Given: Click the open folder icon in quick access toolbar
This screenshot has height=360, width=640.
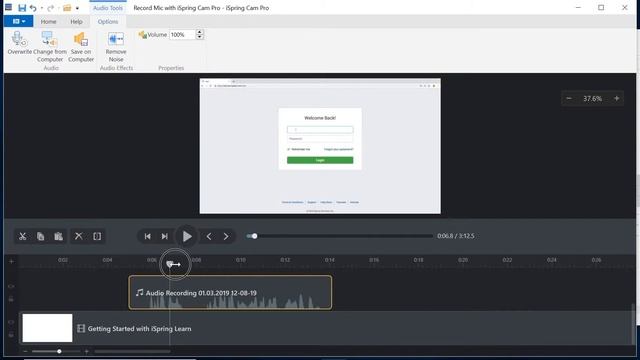Looking at the screenshot, I should [x=67, y=8].
